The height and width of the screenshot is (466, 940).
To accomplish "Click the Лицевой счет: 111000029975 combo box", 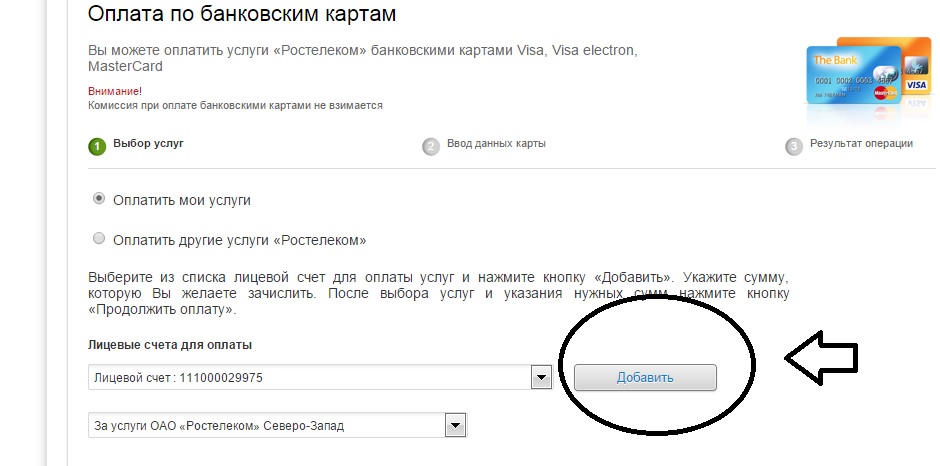I will (320, 378).
